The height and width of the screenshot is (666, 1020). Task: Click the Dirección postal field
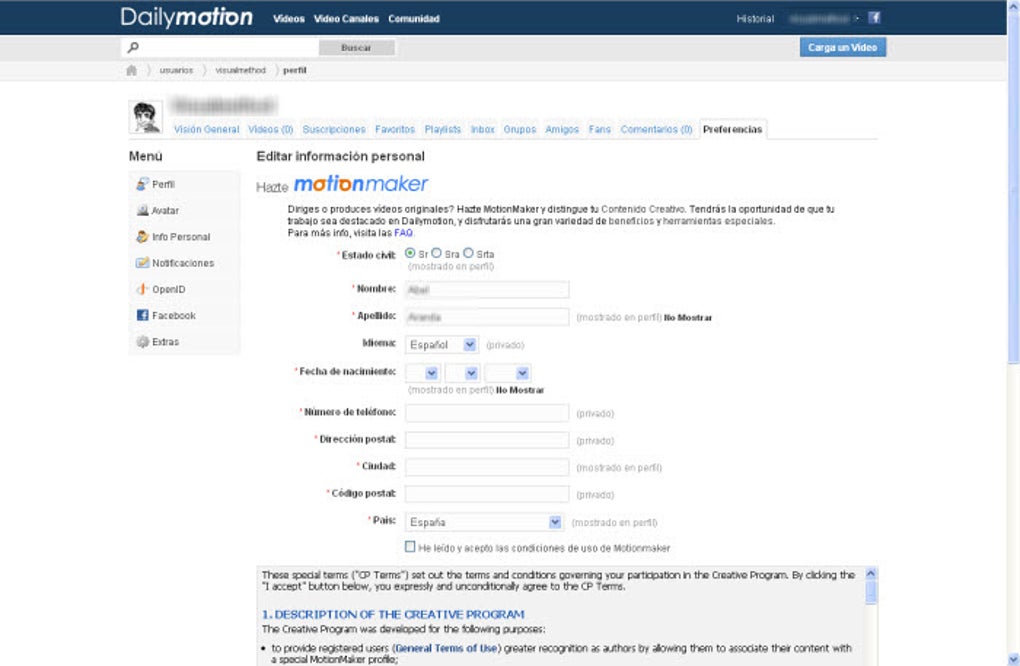(487, 440)
